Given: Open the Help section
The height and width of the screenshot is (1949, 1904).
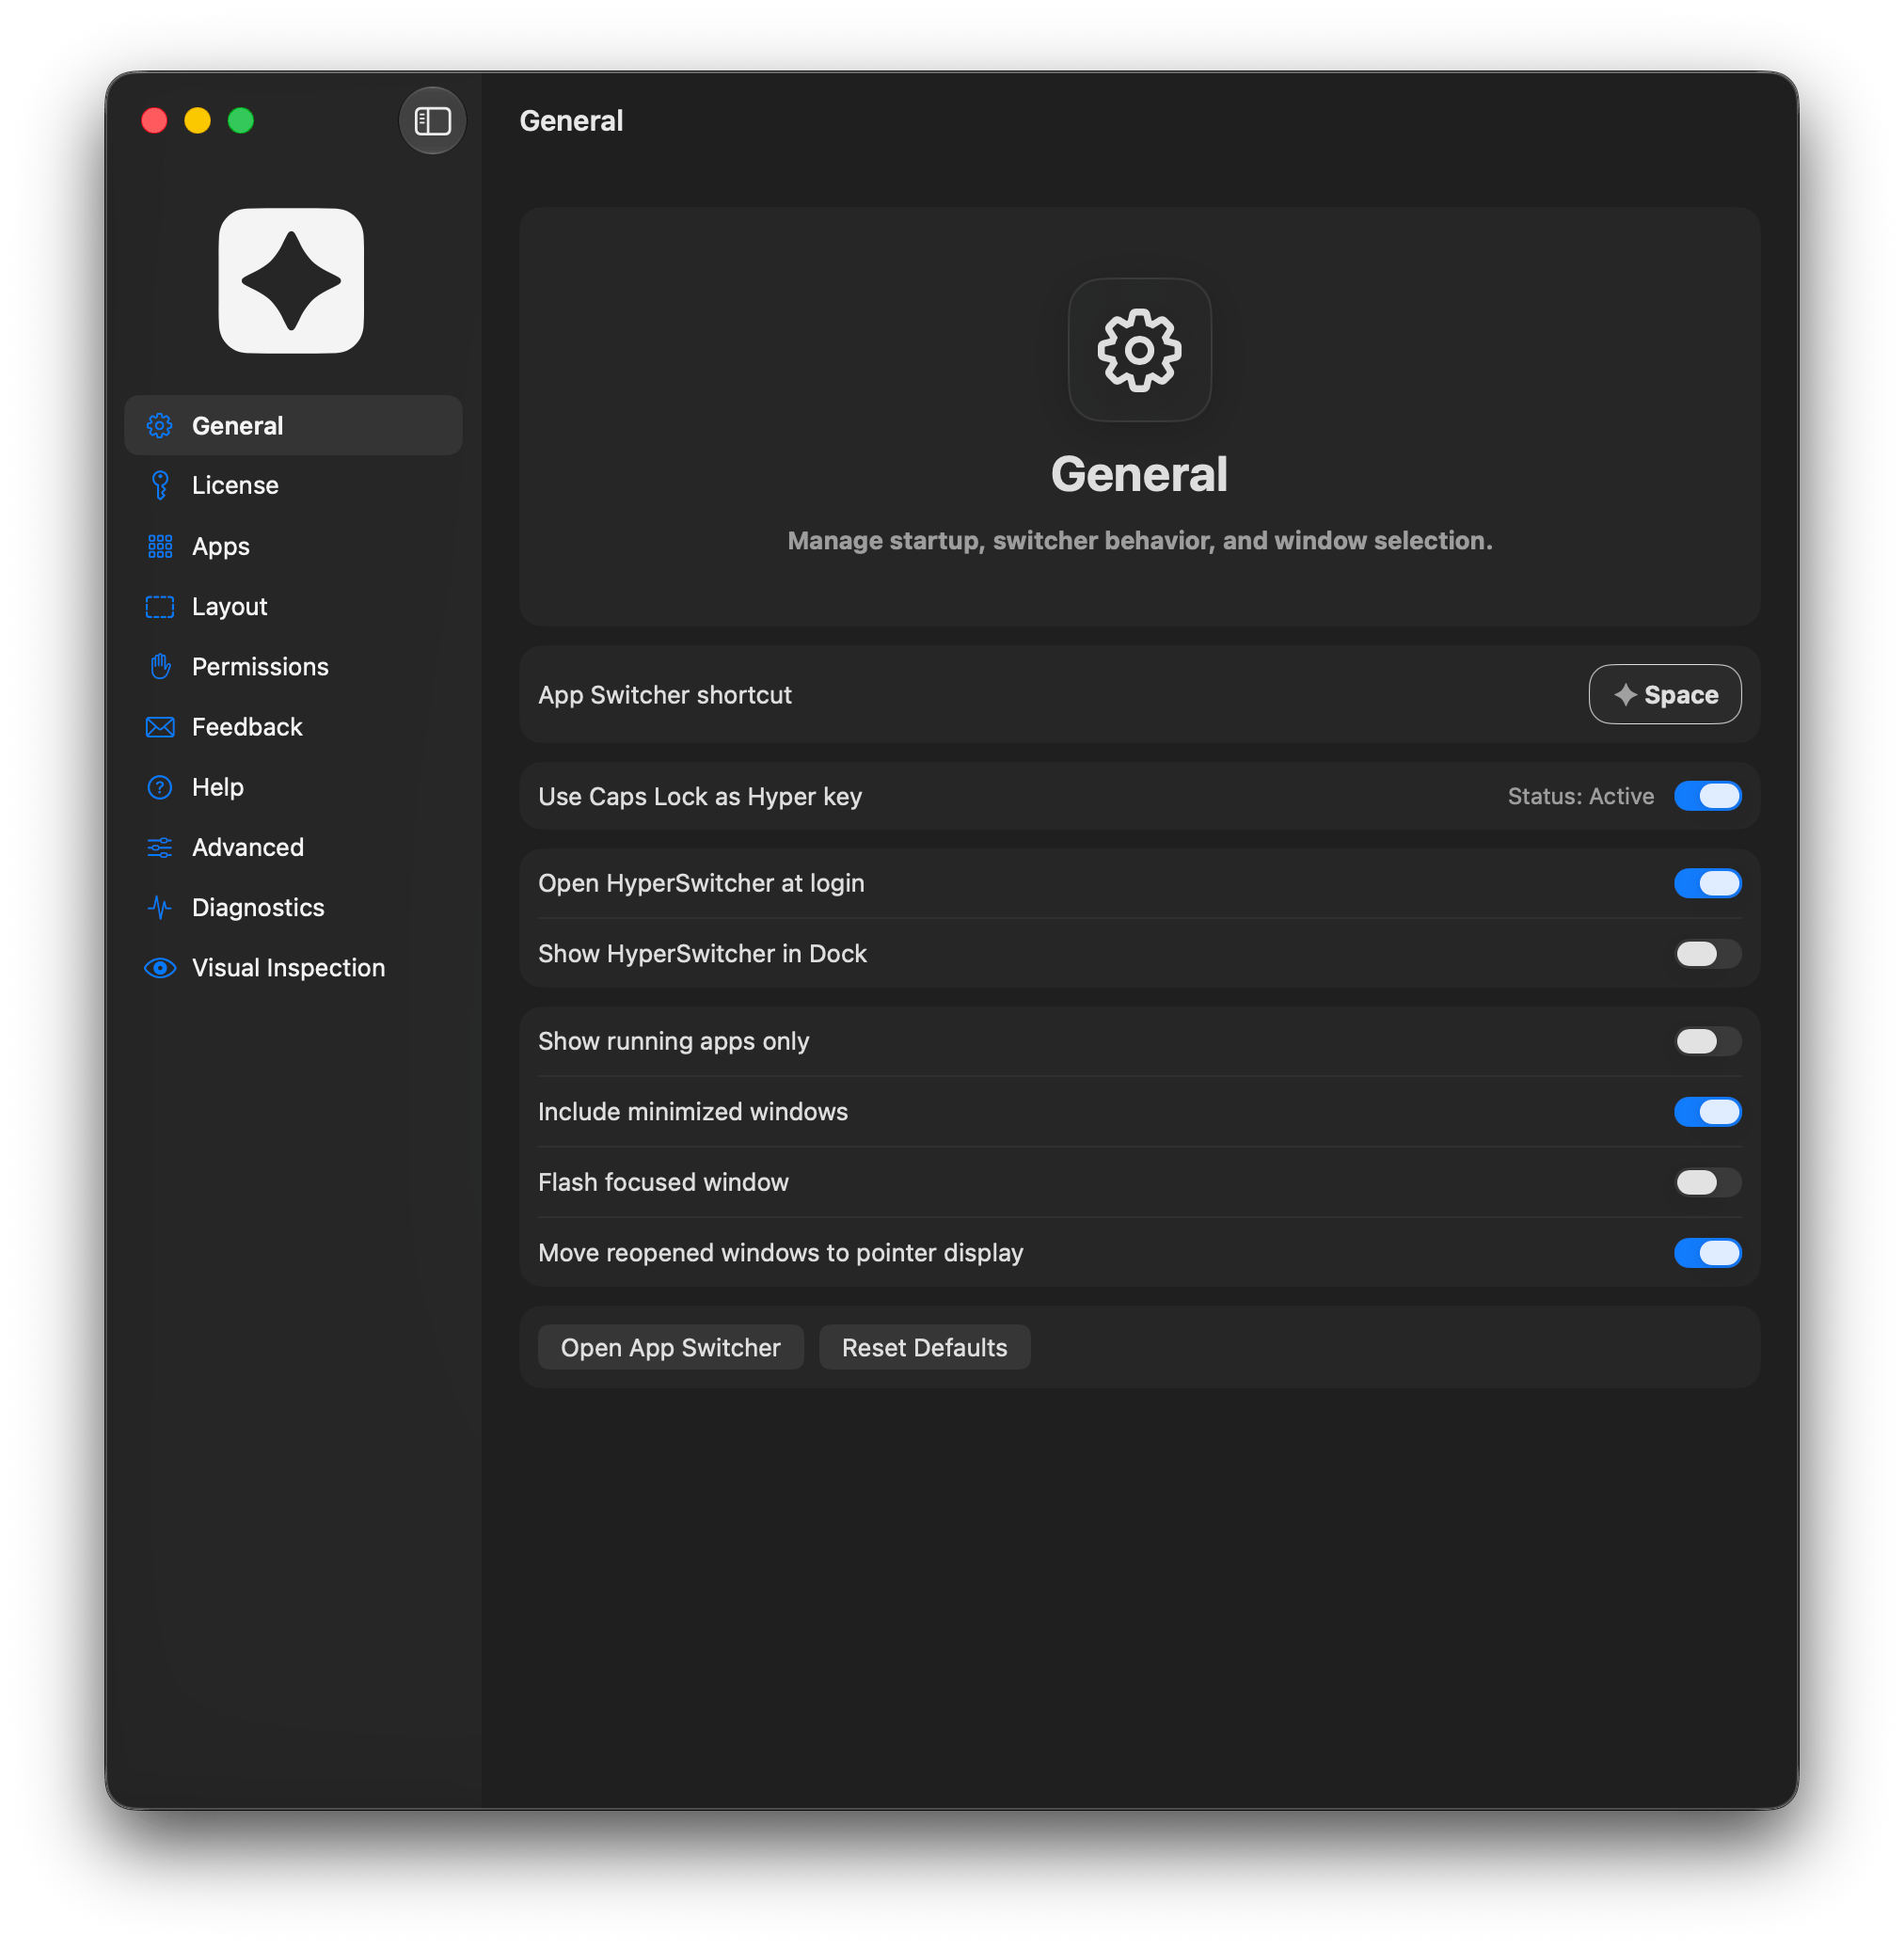Looking at the screenshot, I should click(x=293, y=787).
